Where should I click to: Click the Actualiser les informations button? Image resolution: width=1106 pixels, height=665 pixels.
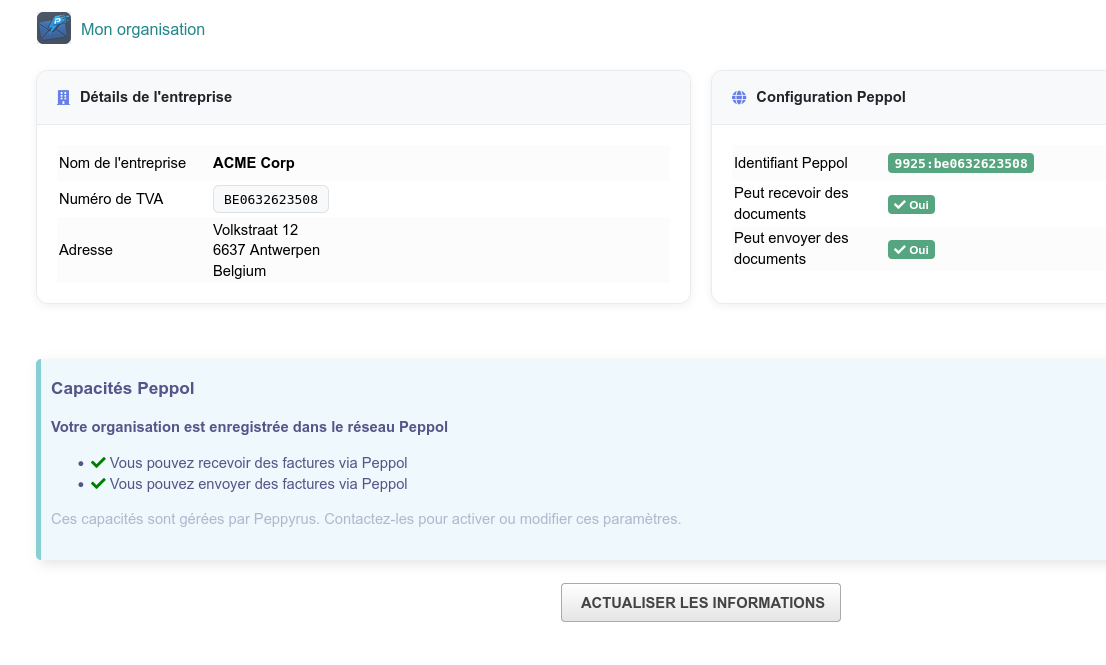point(701,602)
